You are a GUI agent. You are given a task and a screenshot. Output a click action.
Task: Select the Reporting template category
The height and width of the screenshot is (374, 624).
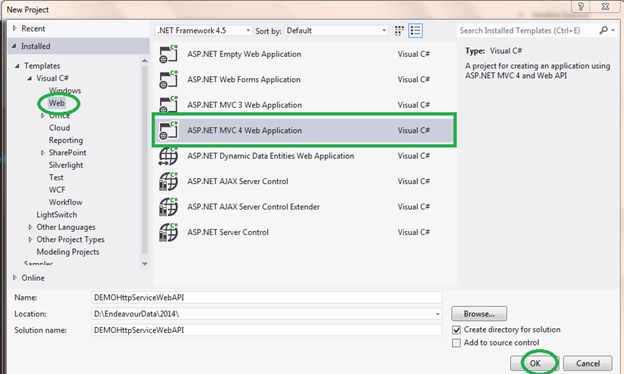(x=66, y=140)
